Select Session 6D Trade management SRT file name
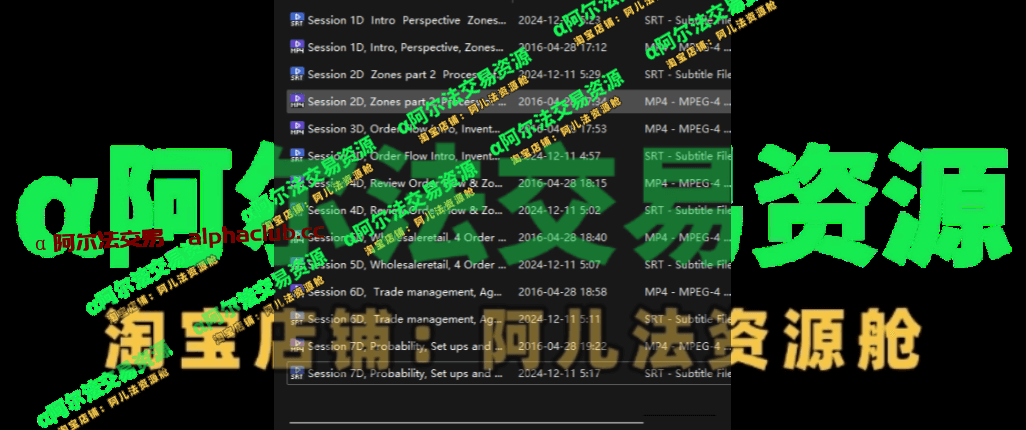 tap(400, 319)
